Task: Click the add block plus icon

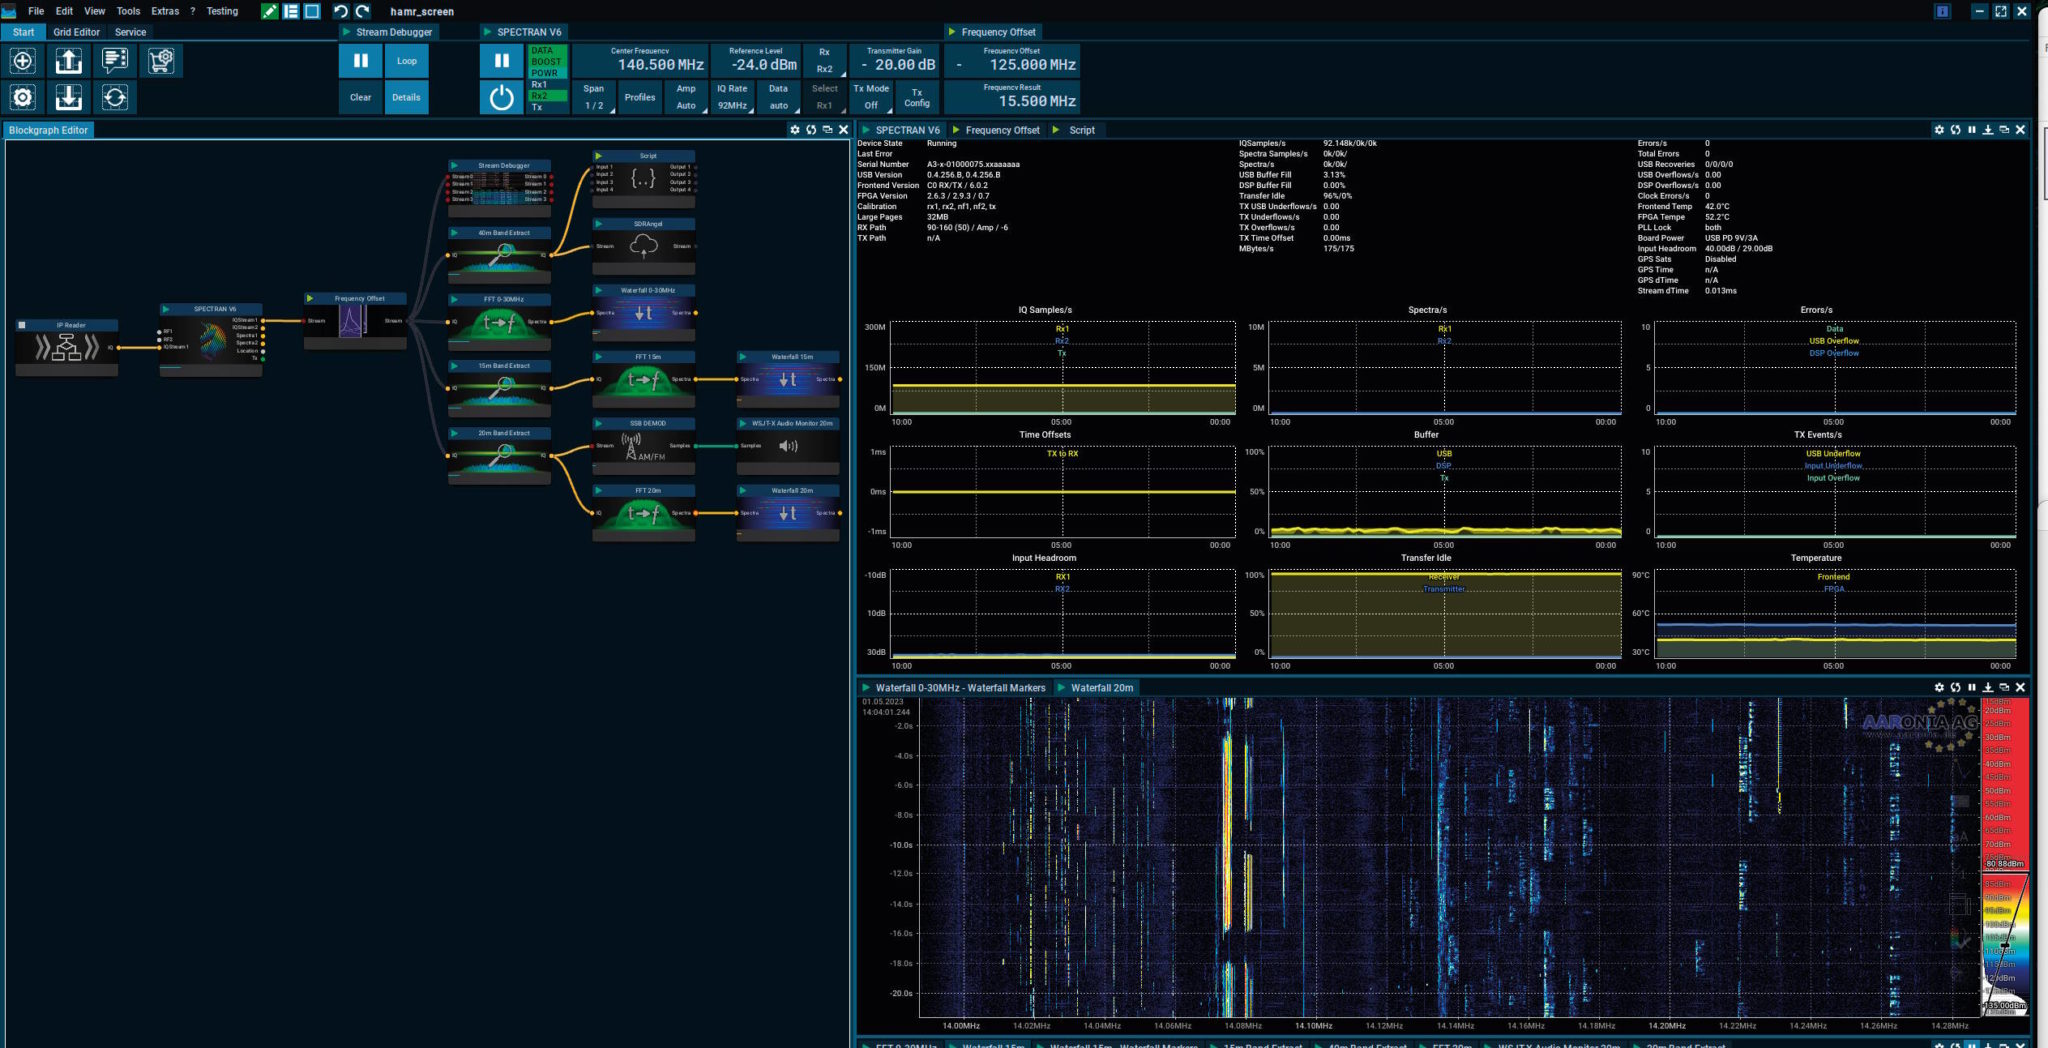Action: click(x=23, y=61)
